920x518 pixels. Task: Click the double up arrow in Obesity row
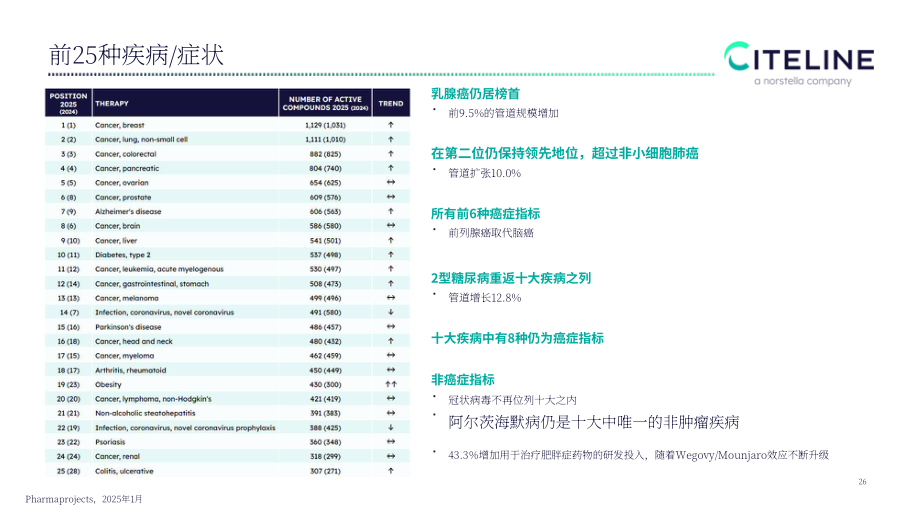click(391, 384)
